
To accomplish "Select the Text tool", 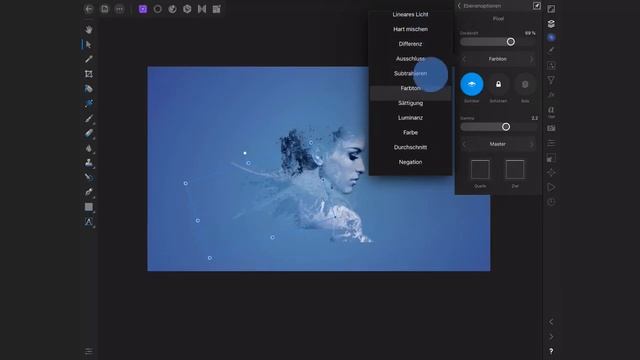I will (x=89, y=222).
